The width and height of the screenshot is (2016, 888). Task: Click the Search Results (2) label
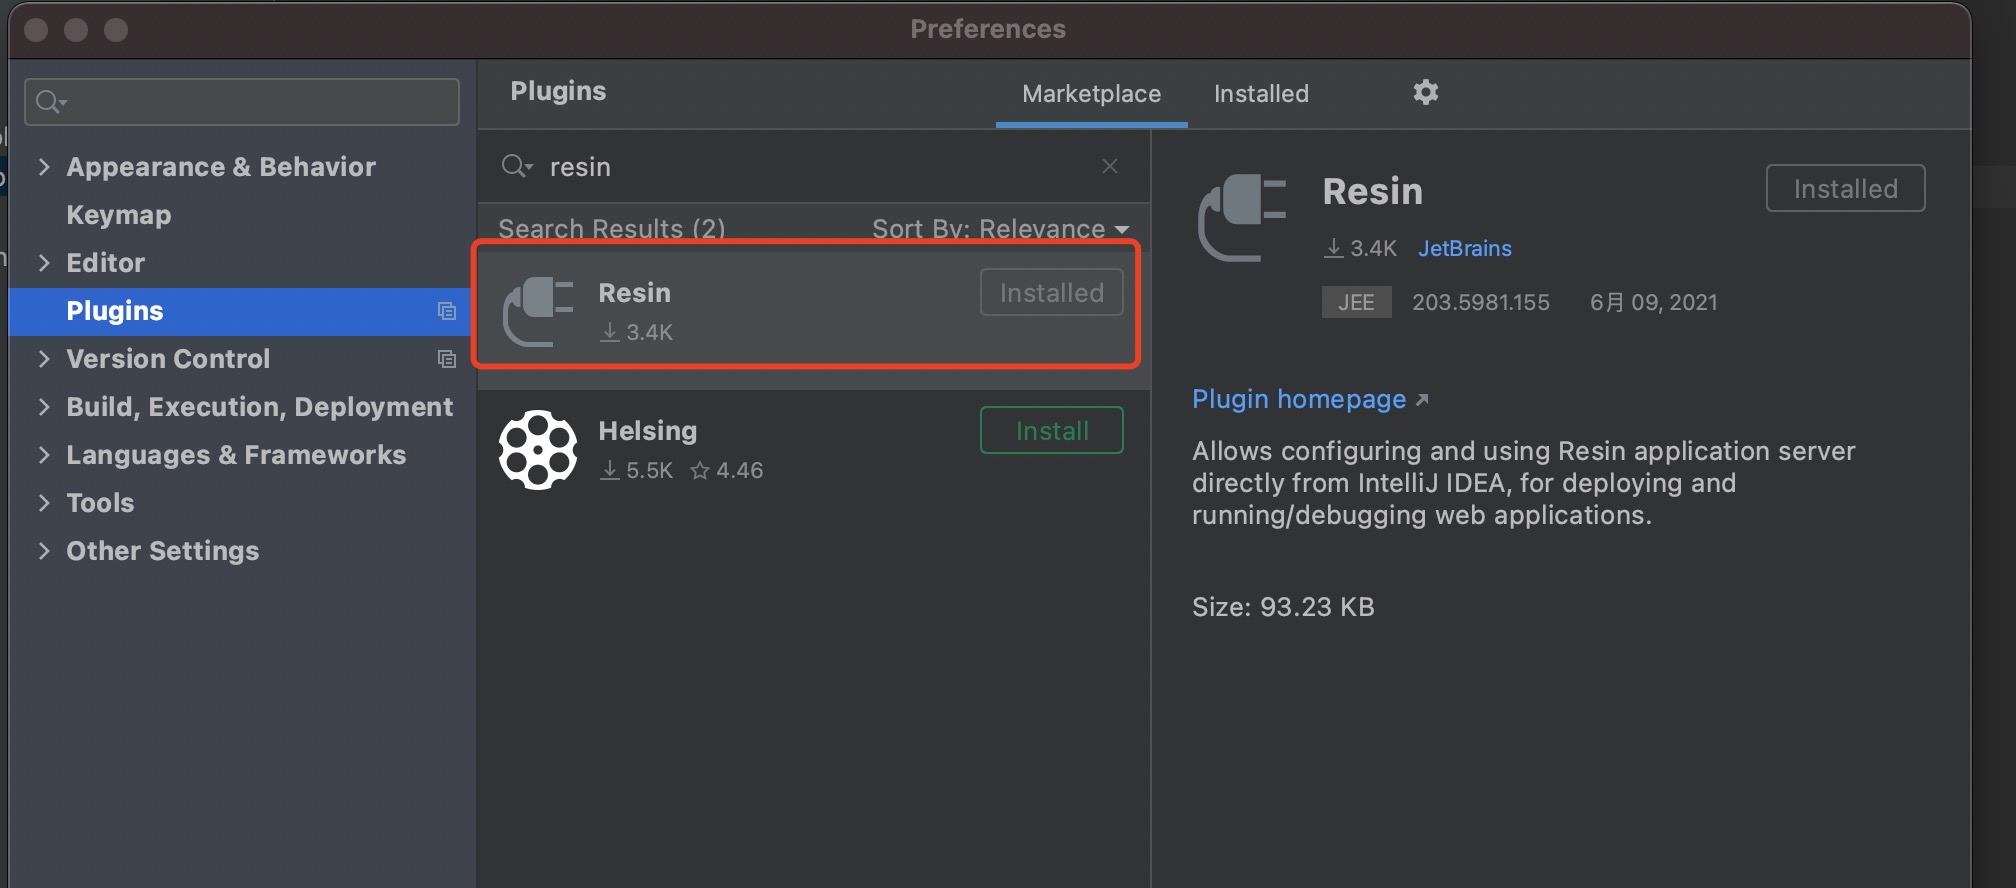click(x=611, y=229)
